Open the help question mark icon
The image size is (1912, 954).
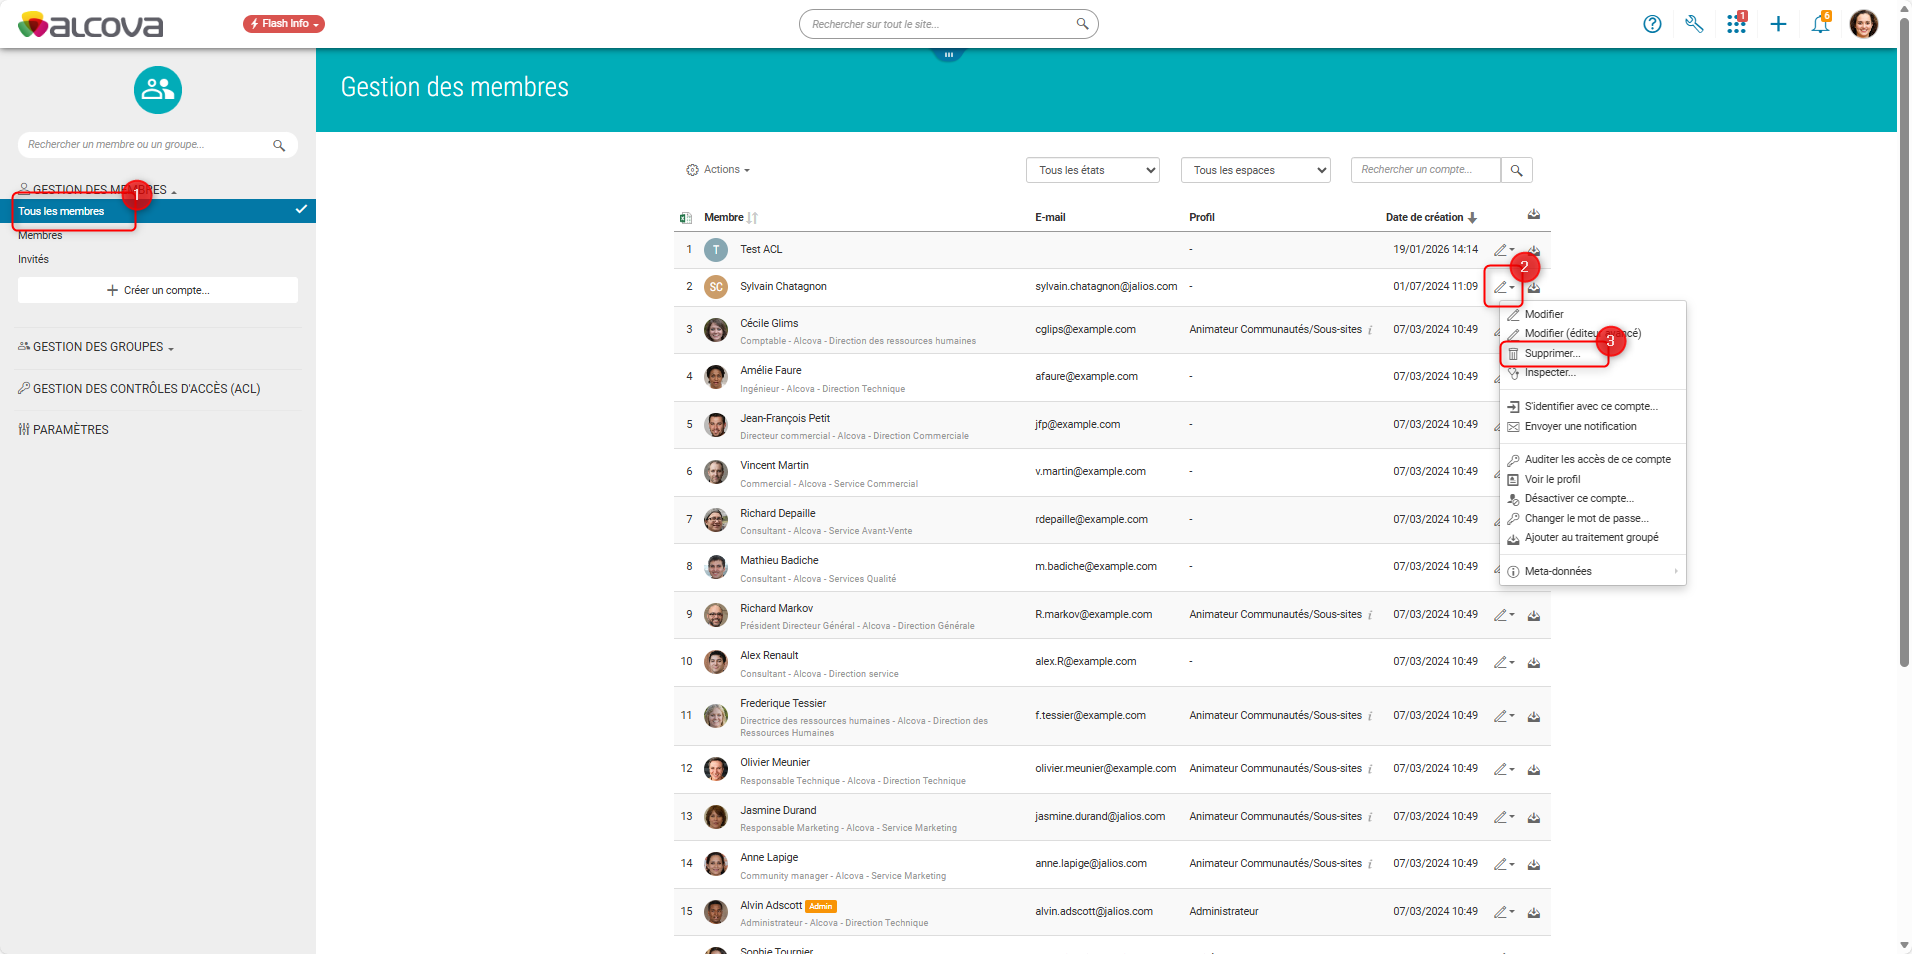pos(1652,24)
